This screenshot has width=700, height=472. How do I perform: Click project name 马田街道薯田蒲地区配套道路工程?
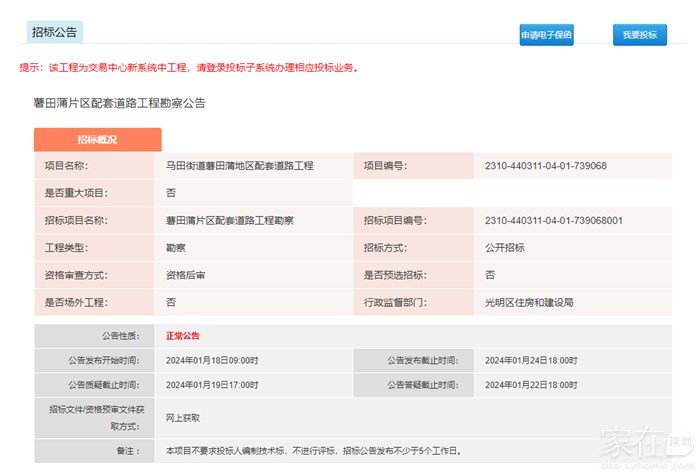click(239, 166)
